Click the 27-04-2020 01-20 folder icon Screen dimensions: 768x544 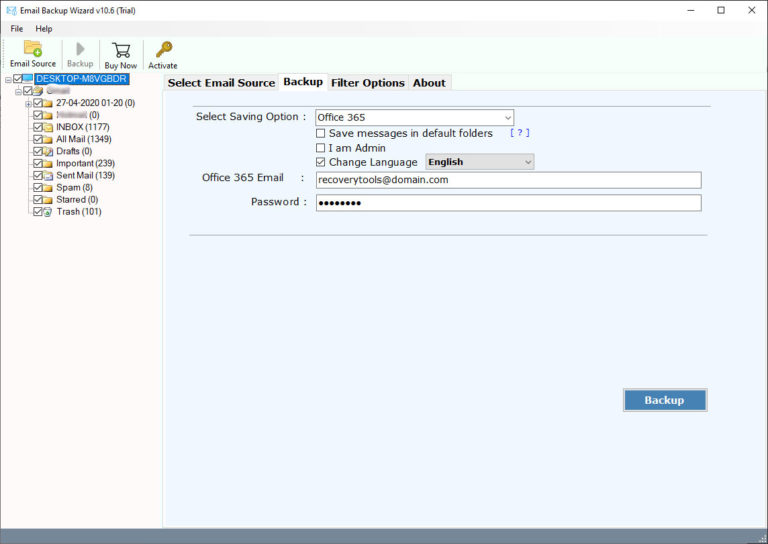[48, 103]
